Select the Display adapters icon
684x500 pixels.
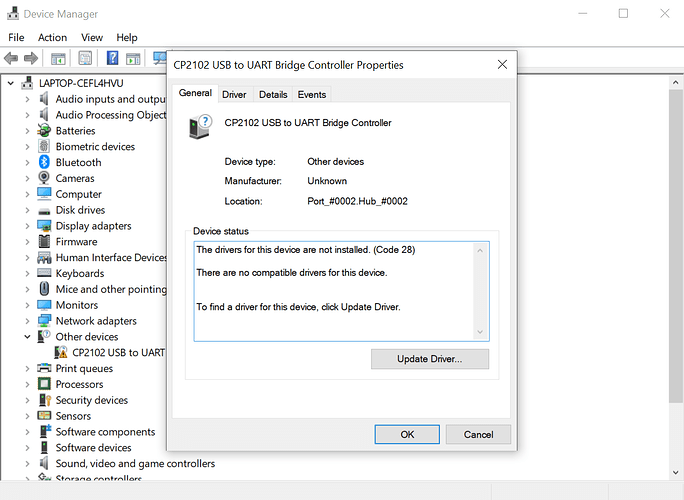tap(44, 226)
